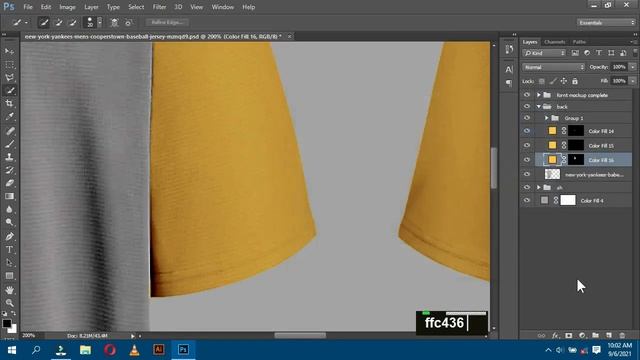The image size is (640, 360).
Task: Click Add to Selection mode icon
Action: click(58, 22)
